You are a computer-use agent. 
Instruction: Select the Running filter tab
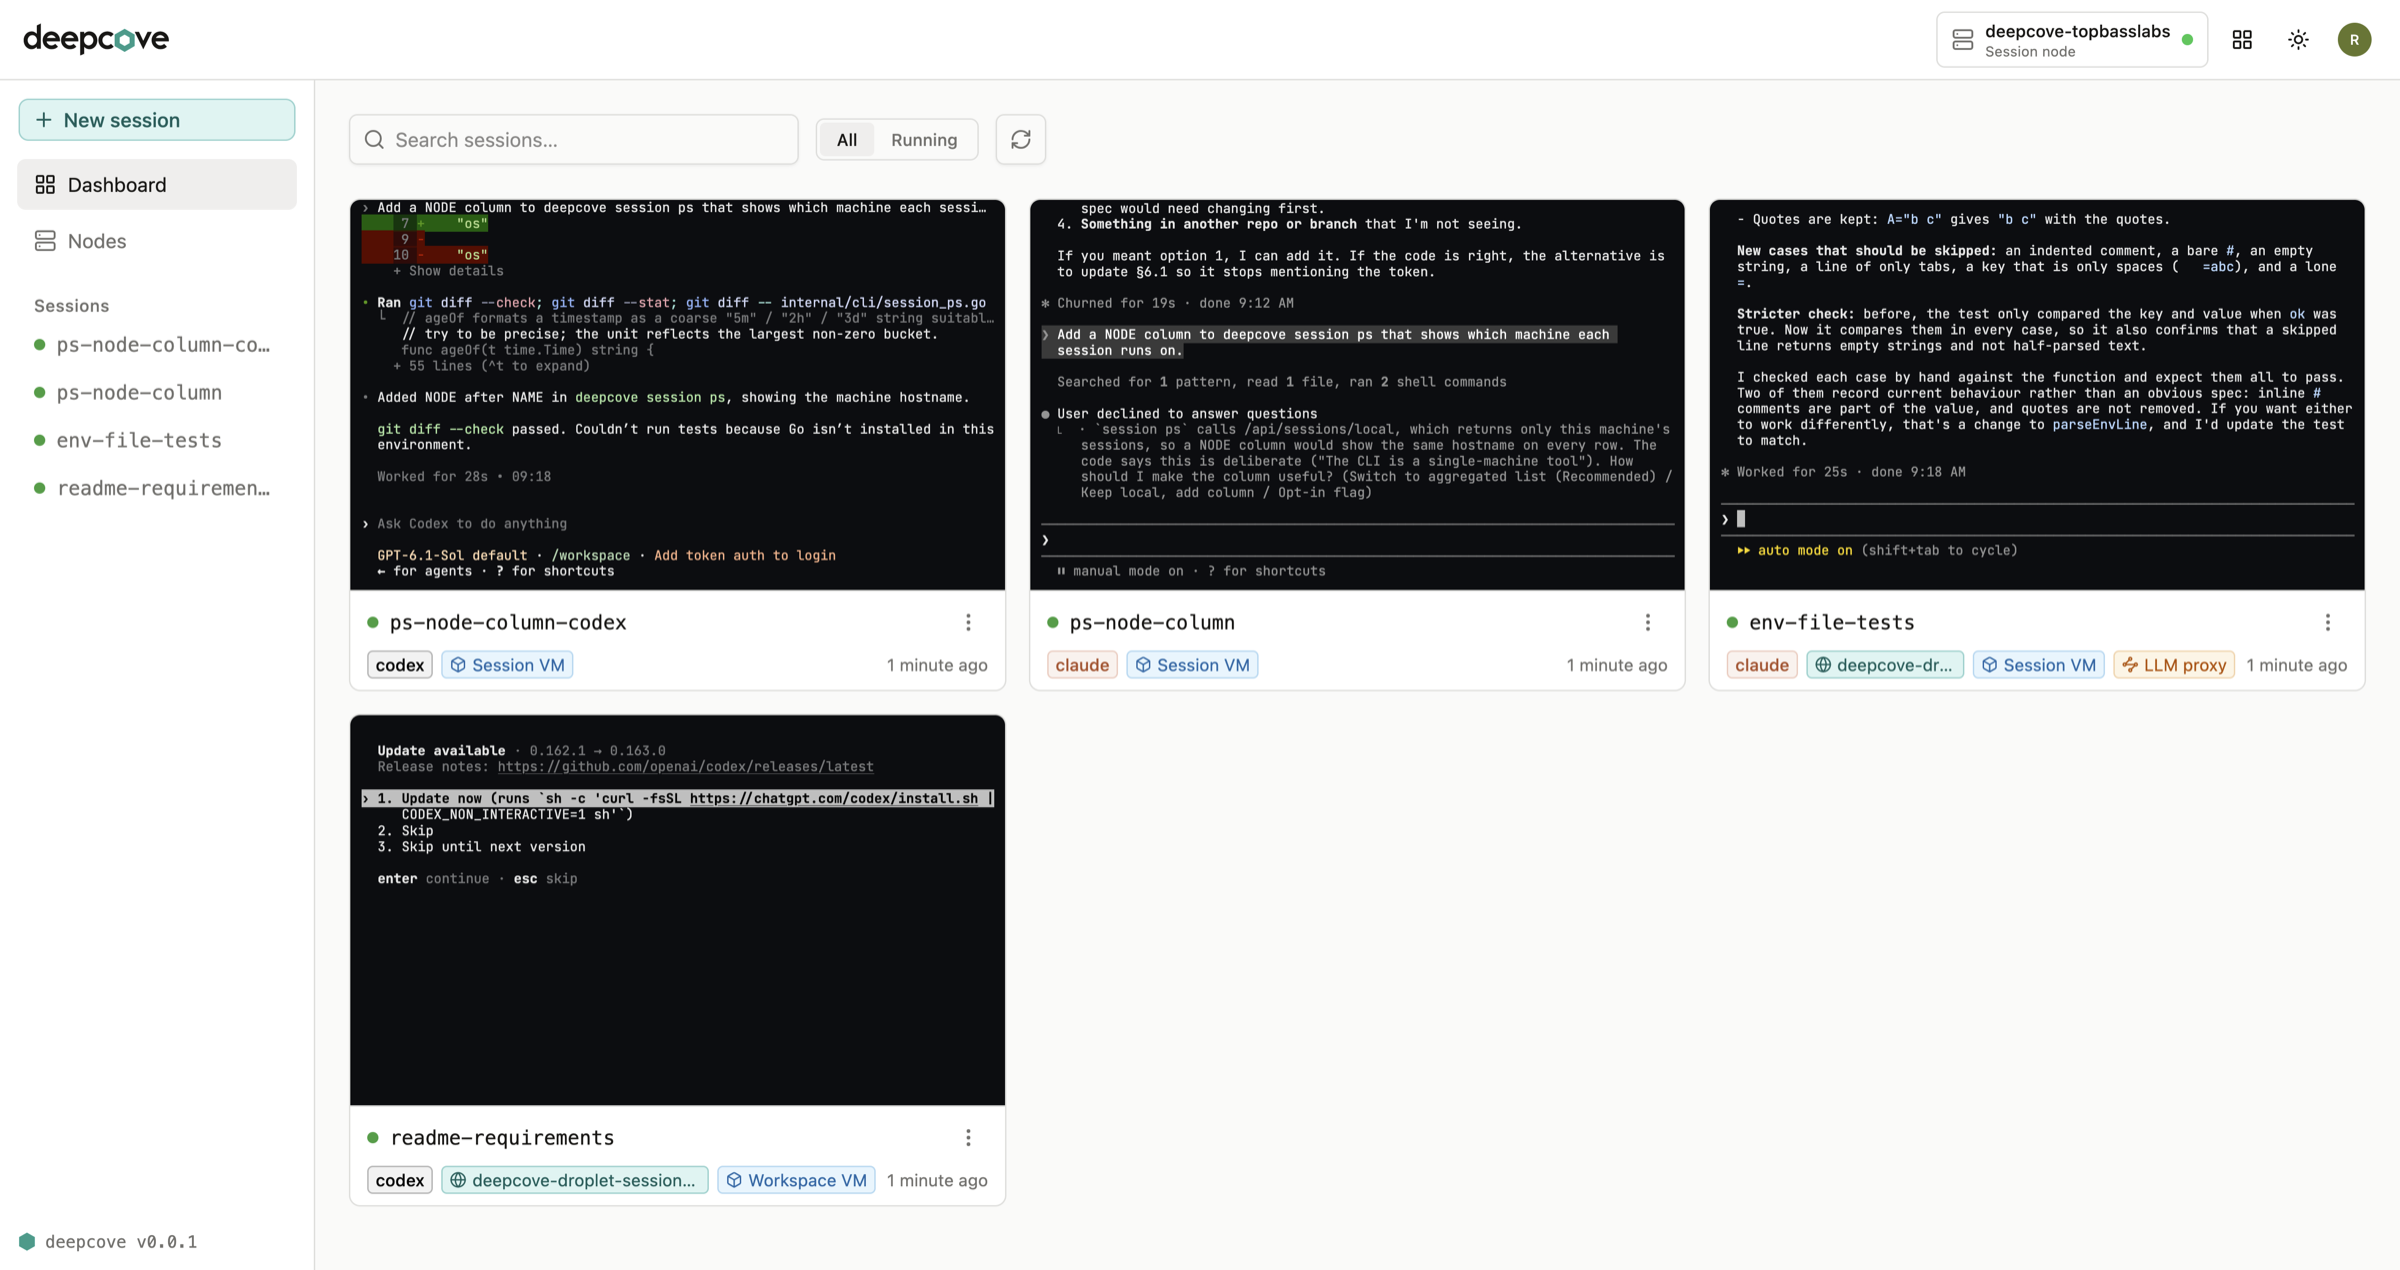(x=924, y=139)
